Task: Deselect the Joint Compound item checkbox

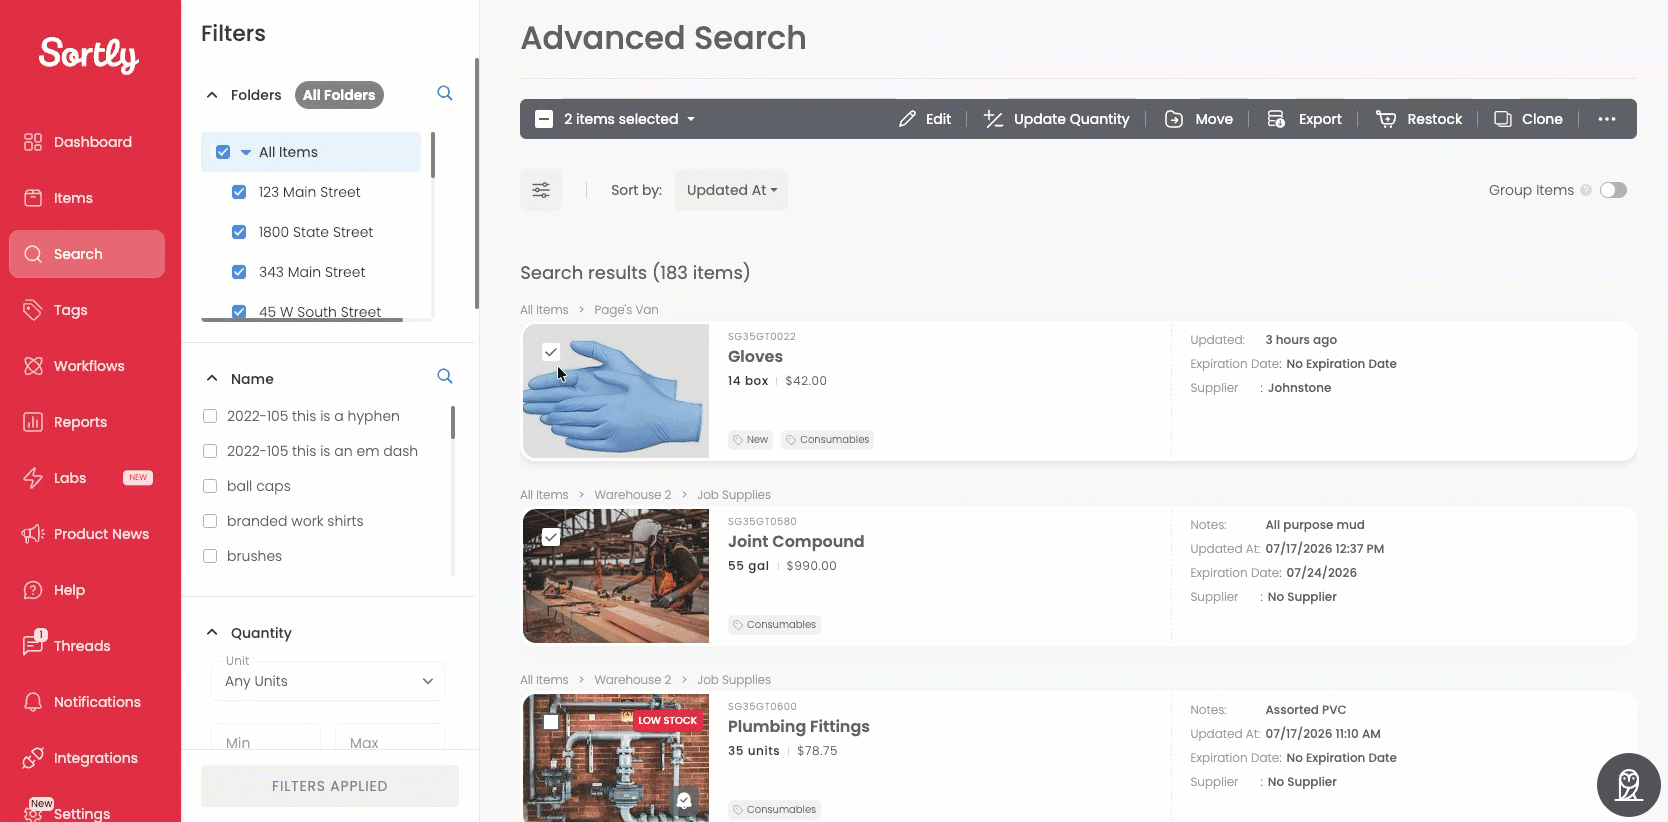Action: pos(551,537)
